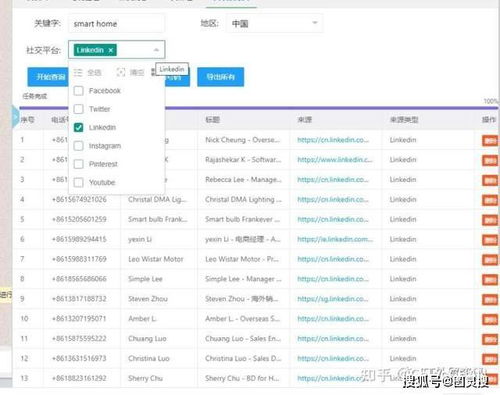Open the 地区 dropdown showing 中国
Image resolution: width=500 pixels, height=395 pixels.
[x=274, y=23]
